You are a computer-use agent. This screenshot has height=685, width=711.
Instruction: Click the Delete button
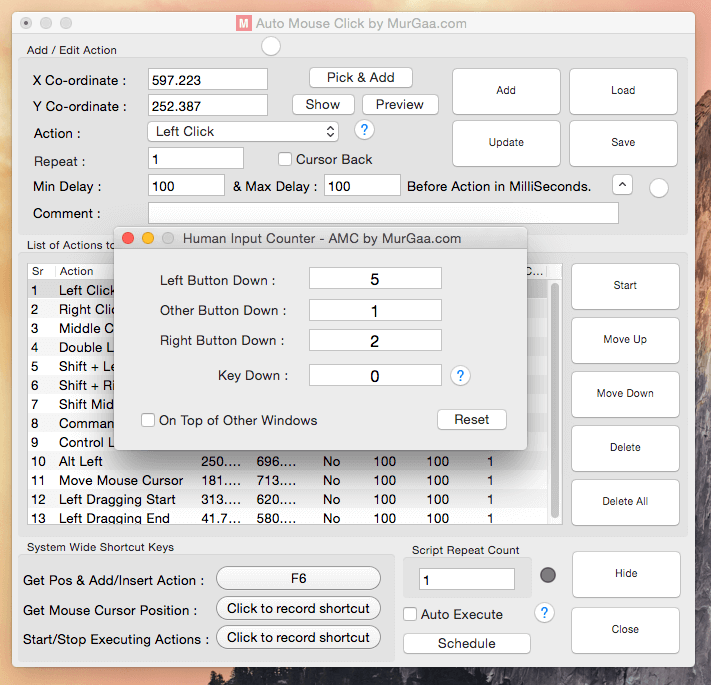(x=625, y=447)
